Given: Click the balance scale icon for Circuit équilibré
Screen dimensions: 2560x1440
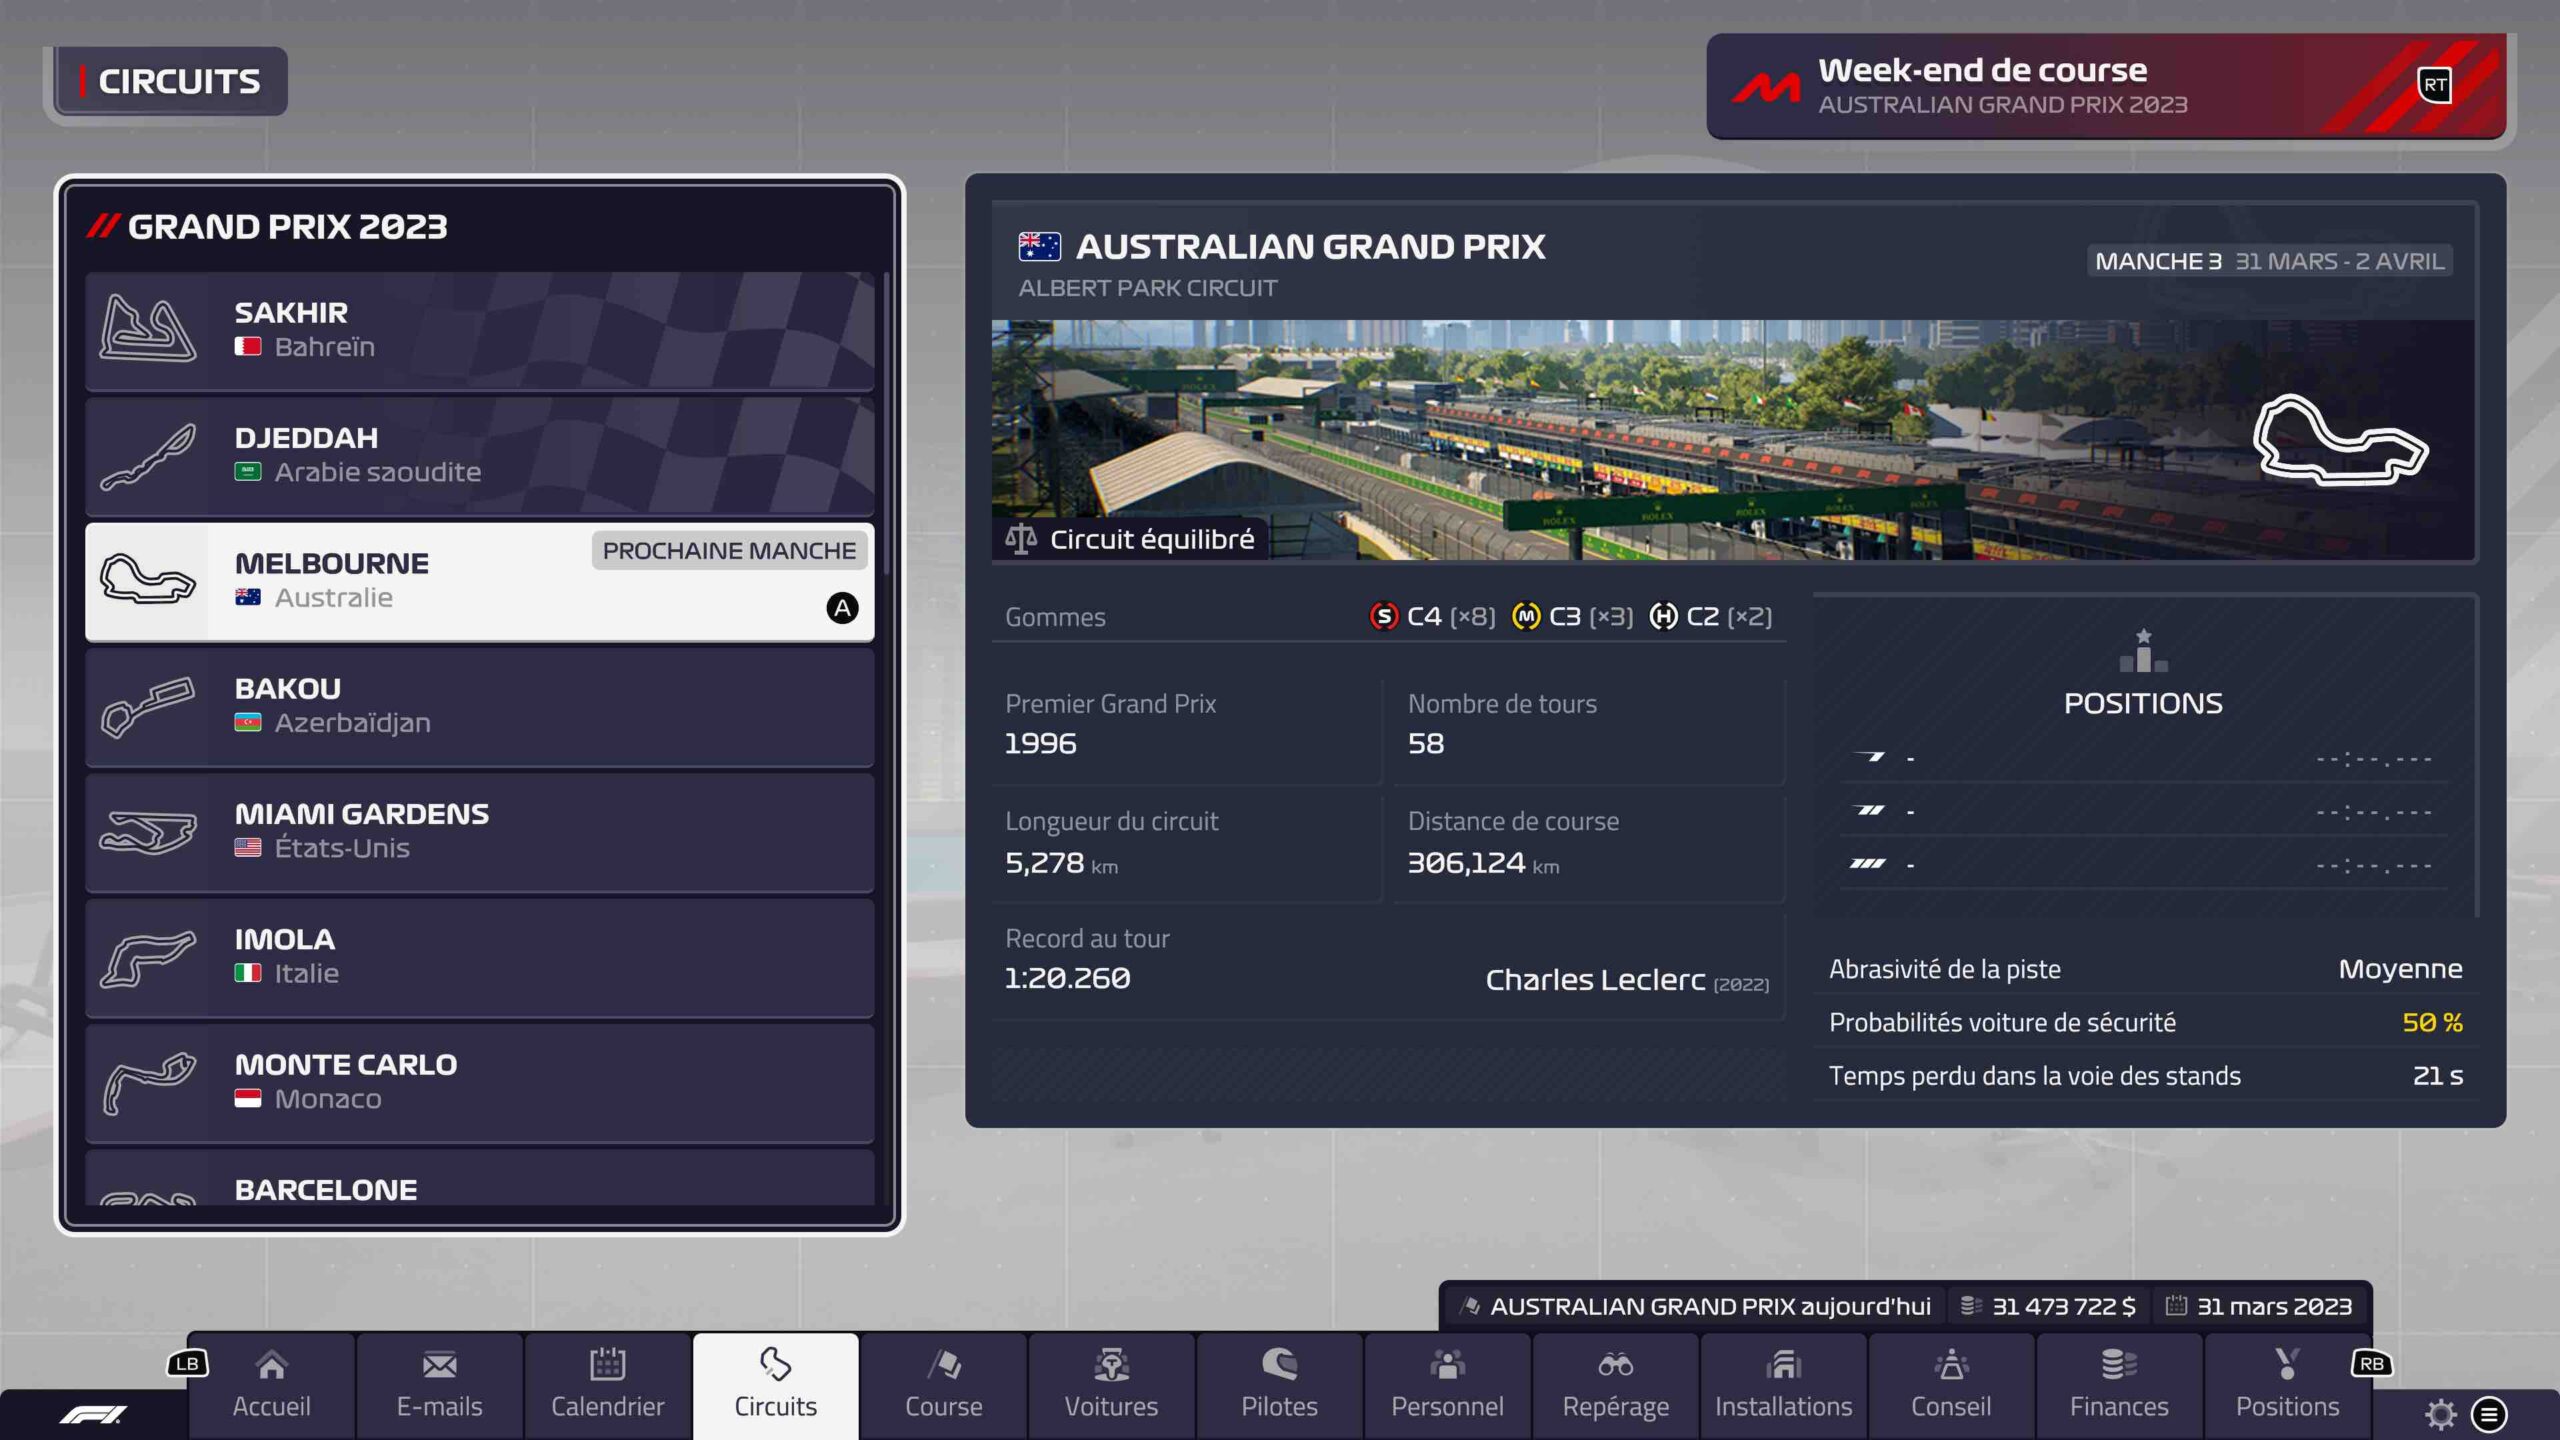Looking at the screenshot, I should pos(1021,539).
